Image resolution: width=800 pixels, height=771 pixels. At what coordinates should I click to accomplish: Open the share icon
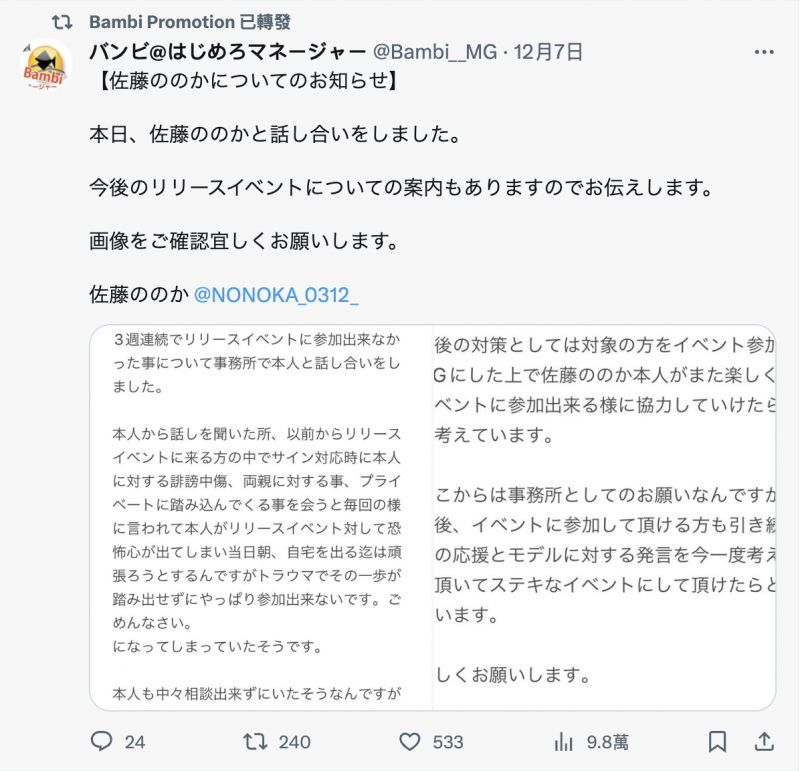(764, 742)
